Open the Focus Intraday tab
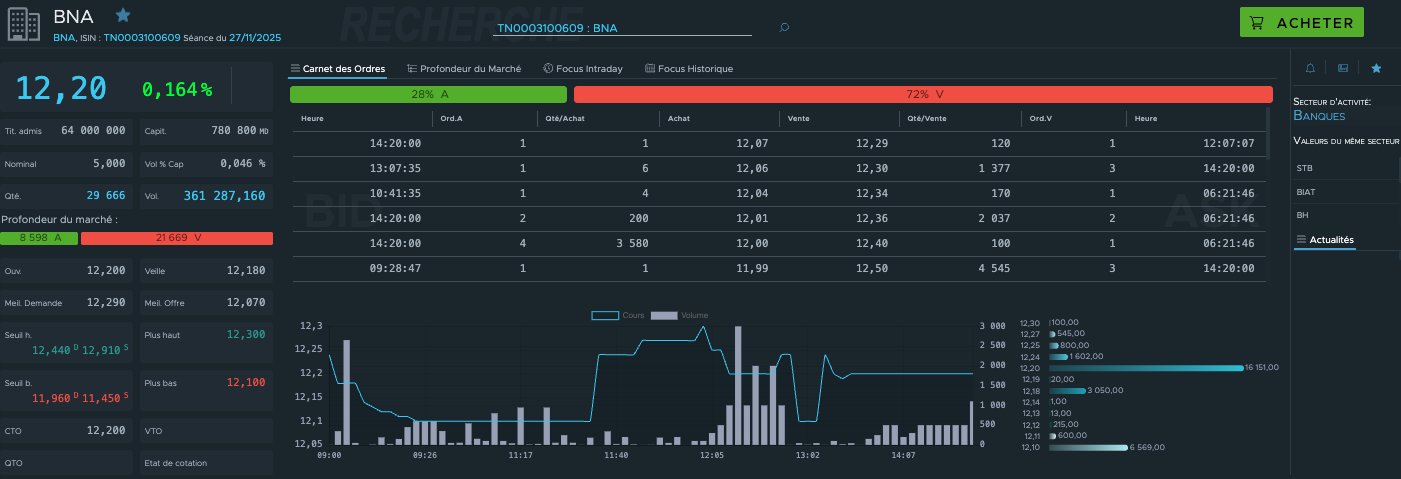Image resolution: width=1401 pixels, height=479 pixels. tap(583, 69)
